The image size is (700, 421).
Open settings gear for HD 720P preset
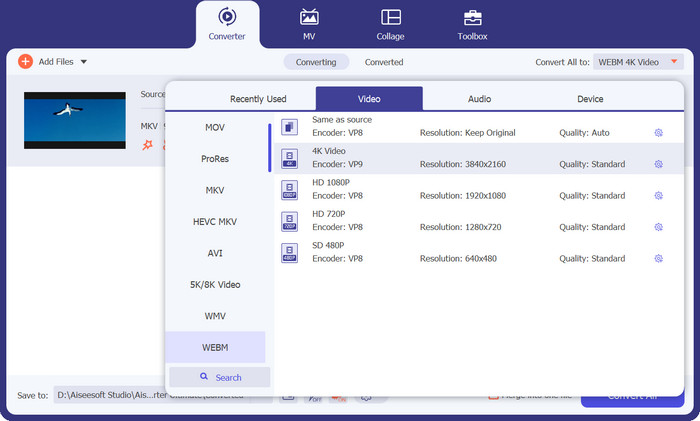658,227
